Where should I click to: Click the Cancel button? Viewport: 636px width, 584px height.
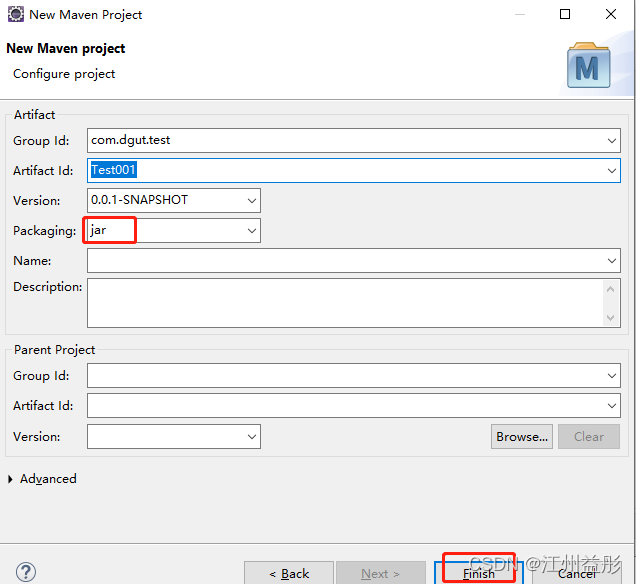(577, 573)
